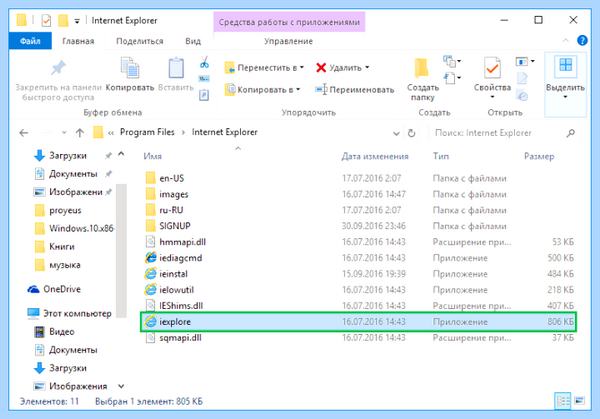Select the ielowutil application icon
The width and height of the screenshot is (600, 419).
[150, 290]
